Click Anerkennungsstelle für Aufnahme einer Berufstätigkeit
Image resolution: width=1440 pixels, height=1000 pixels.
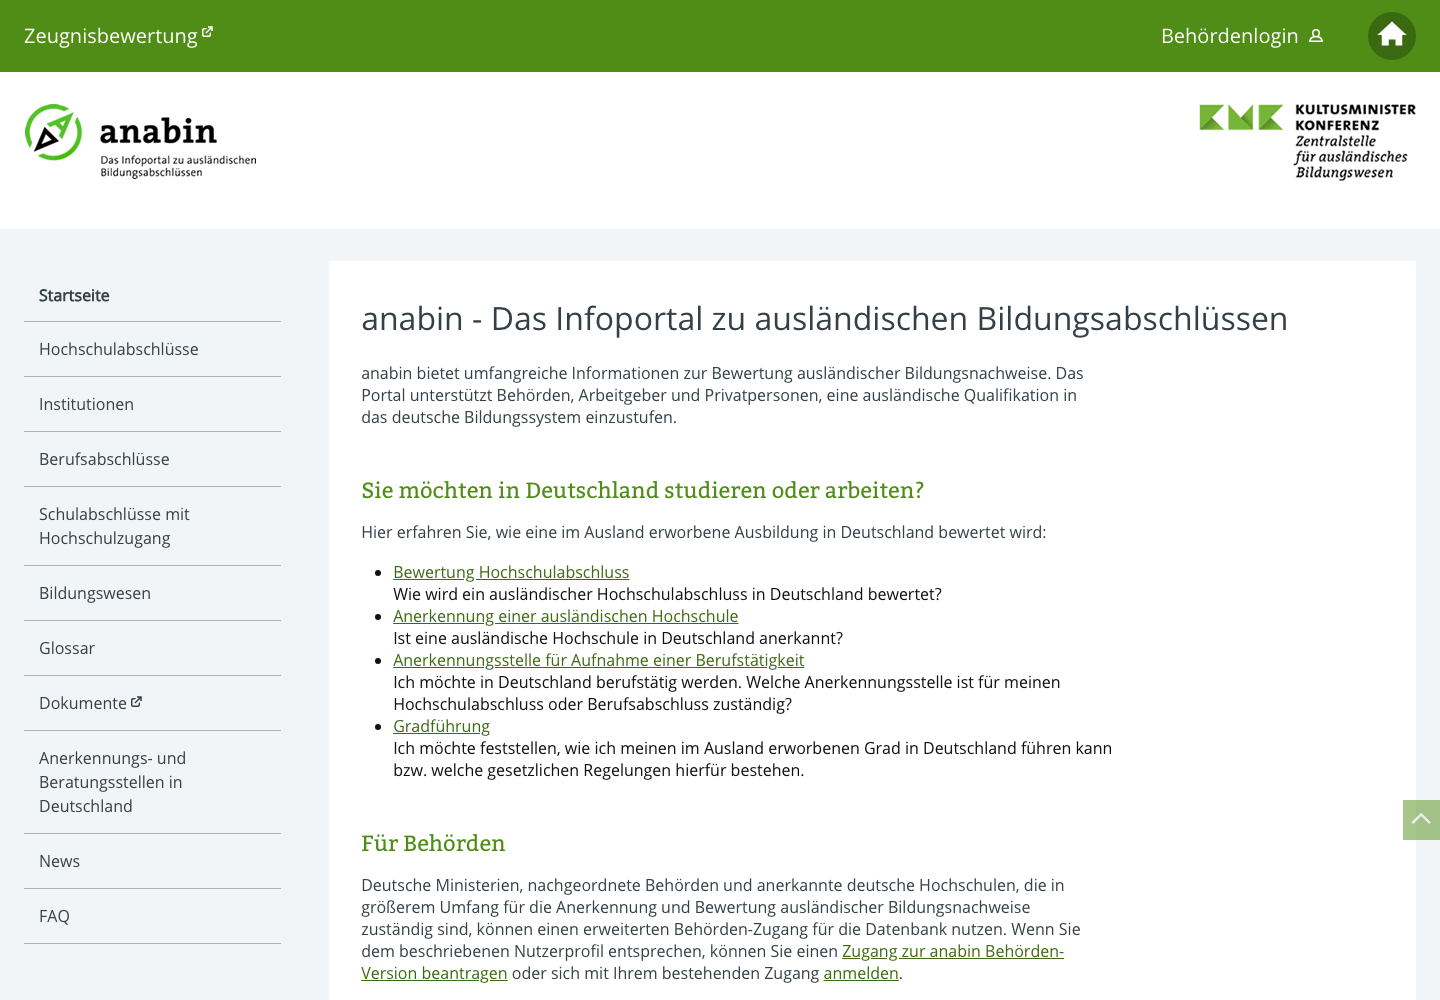(x=598, y=660)
